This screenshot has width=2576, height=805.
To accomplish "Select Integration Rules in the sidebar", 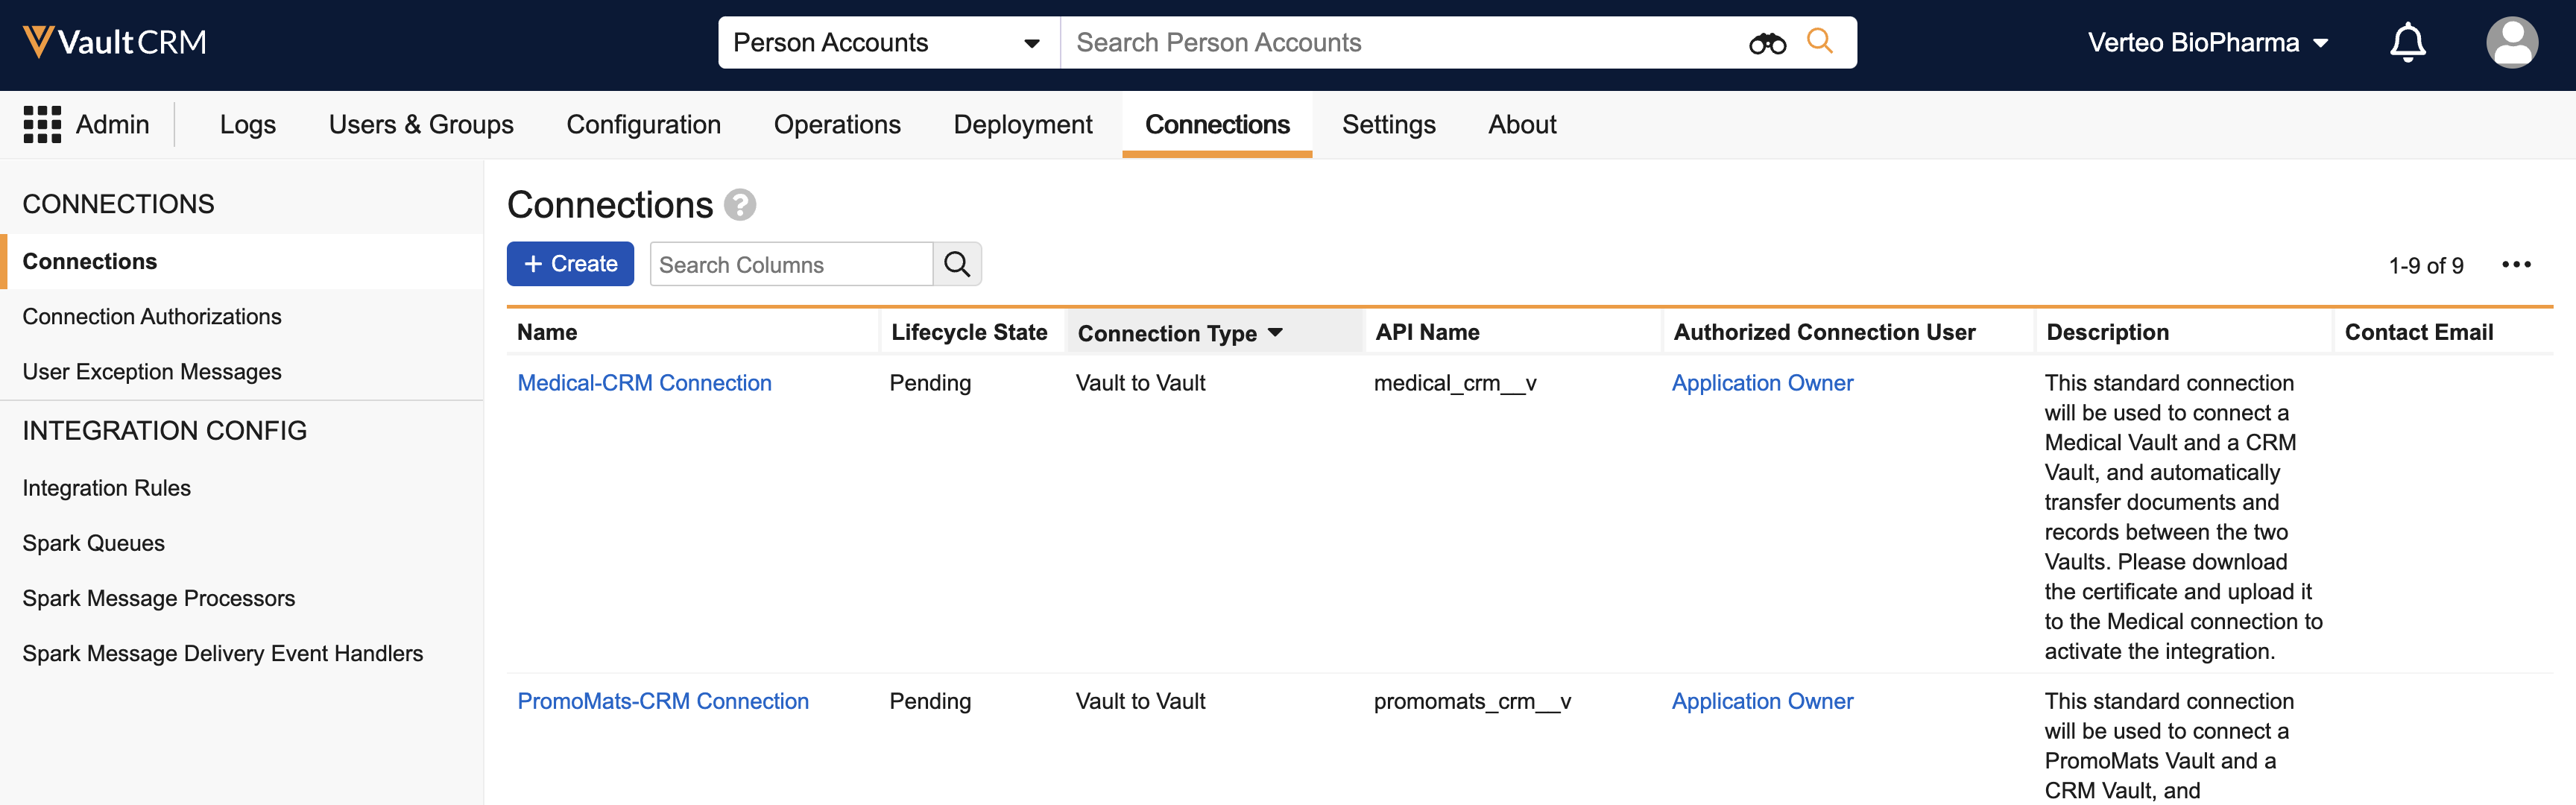I will (106, 488).
